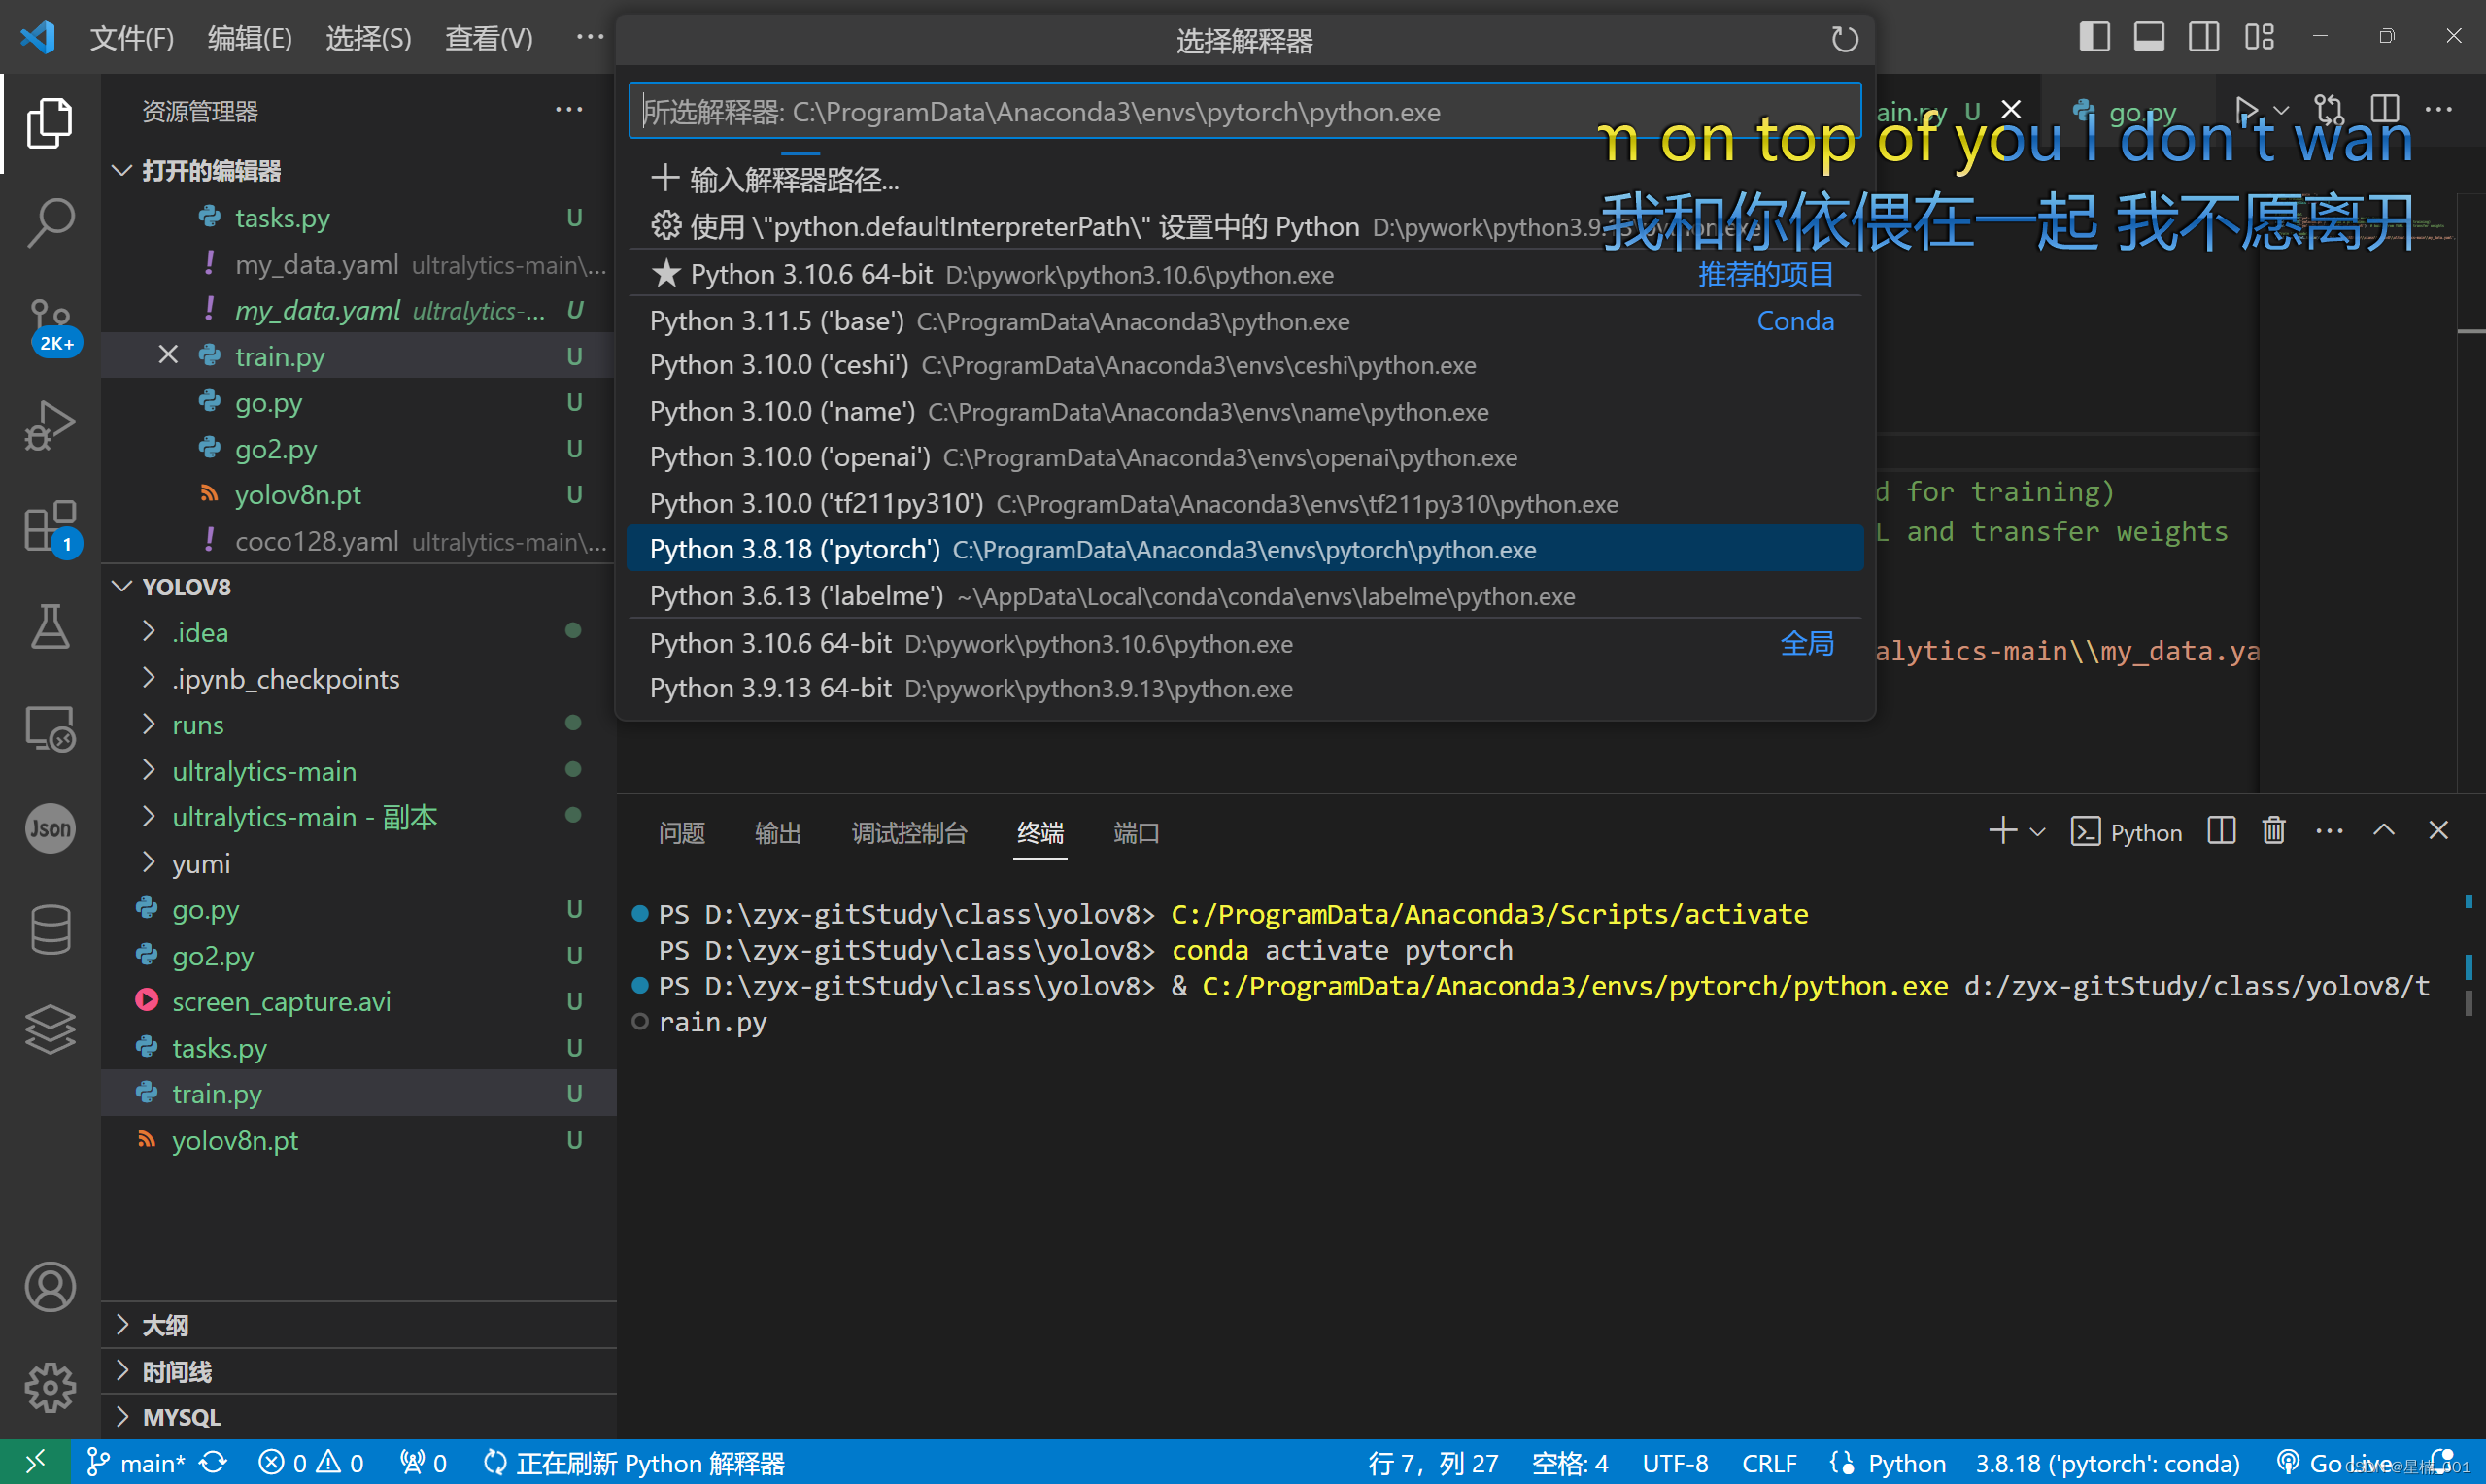Kill terminal with the trash icon
This screenshot has width=2486, height=1484.
coord(2273,831)
